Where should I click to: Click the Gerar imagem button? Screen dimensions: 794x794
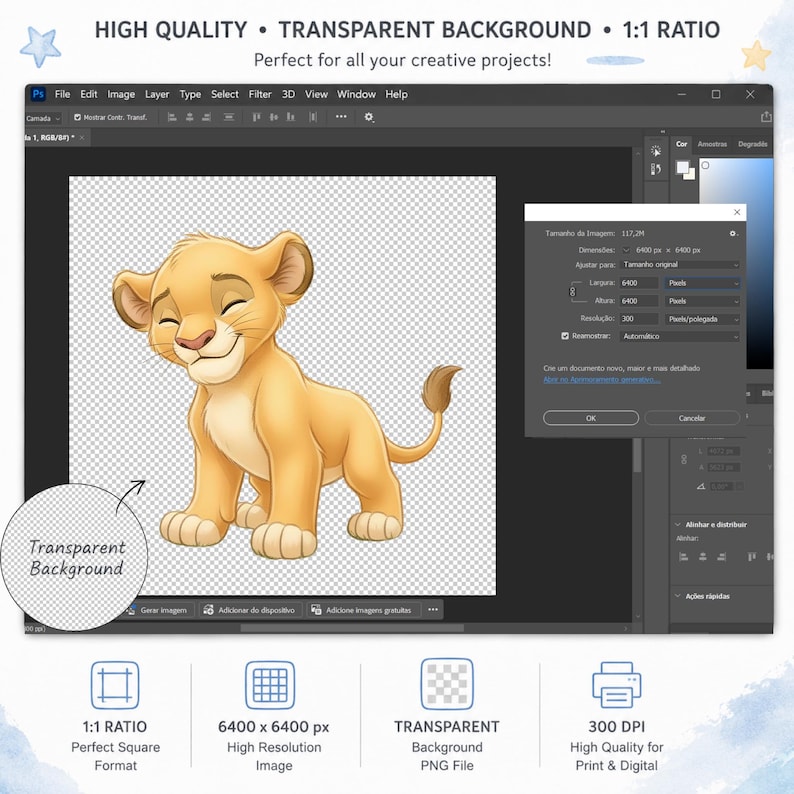point(157,610)
